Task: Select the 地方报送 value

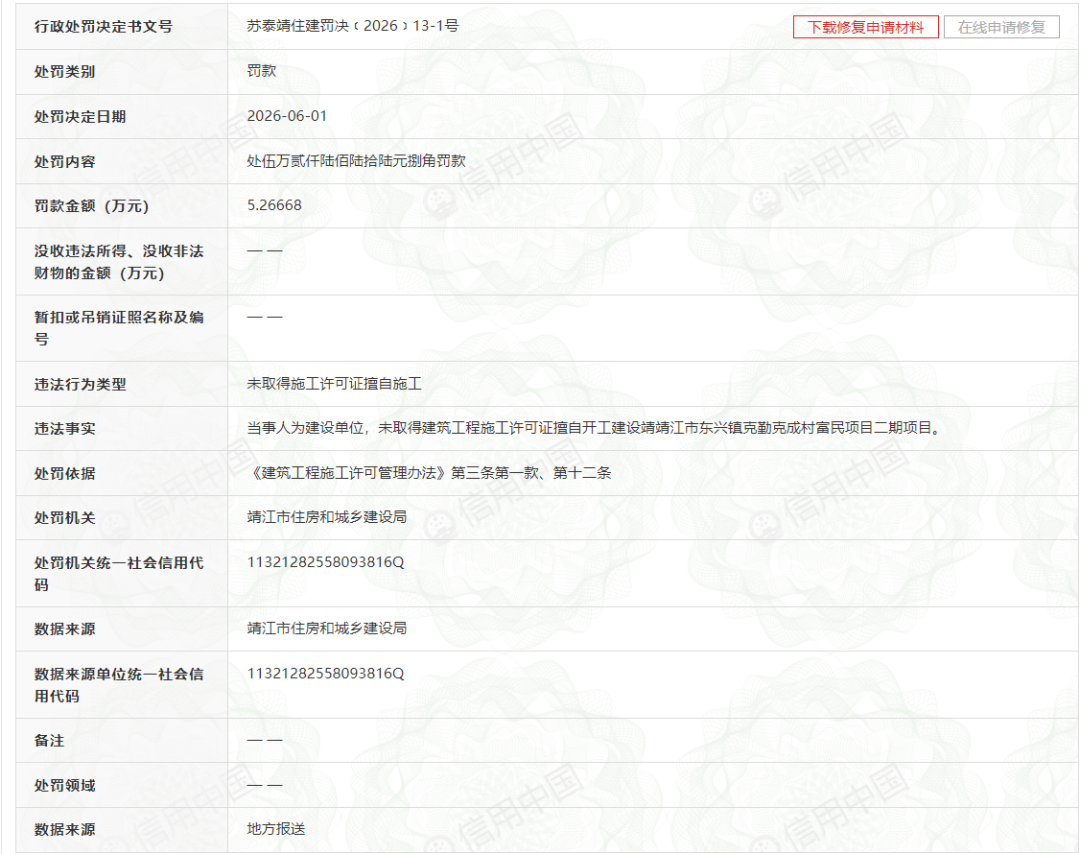Action: point(276,829)
